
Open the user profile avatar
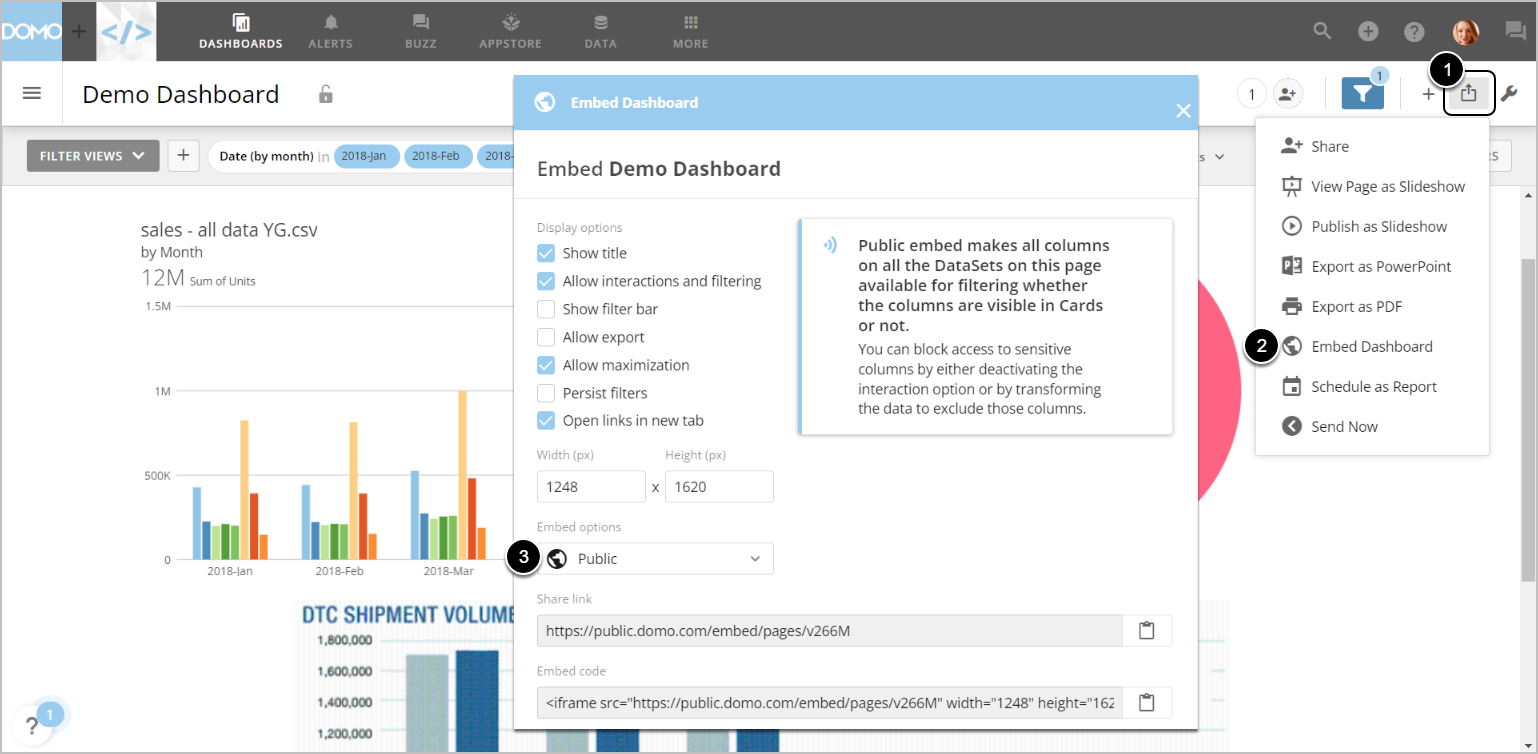point(1465,32)
